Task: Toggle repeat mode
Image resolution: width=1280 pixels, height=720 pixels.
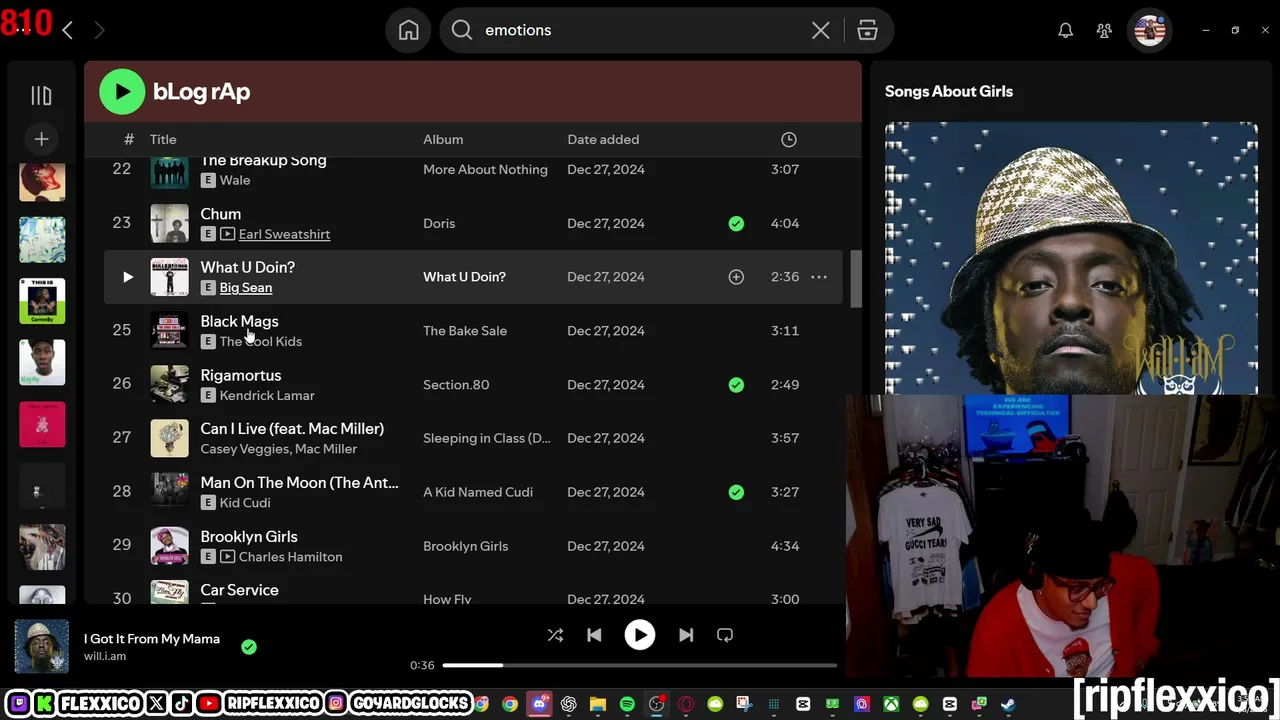Action: point(725,635)
